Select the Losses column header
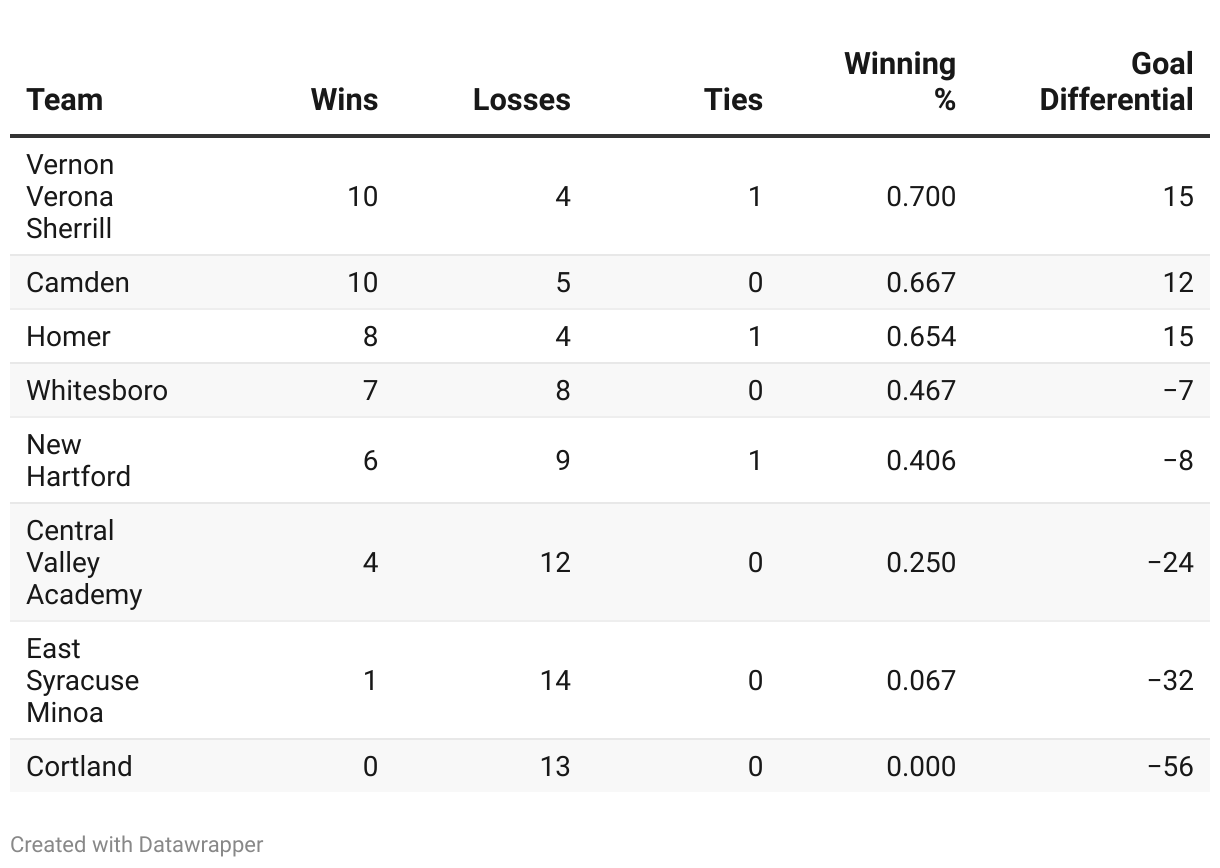1220x868 pixels. [x=521, y=99]
